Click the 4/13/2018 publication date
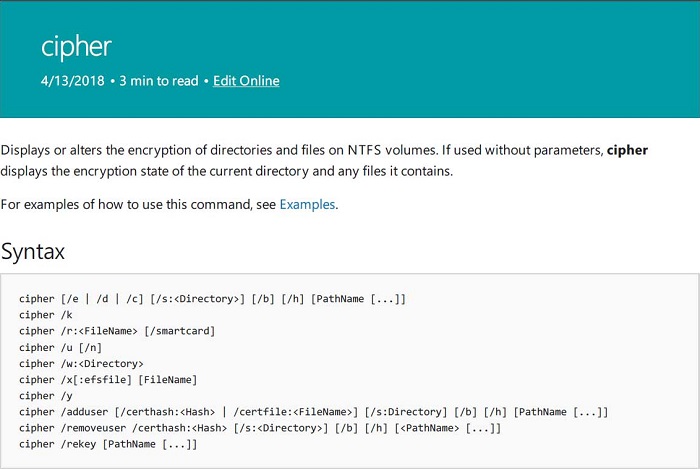Screen dimensions: 700x469 (72, 81)
